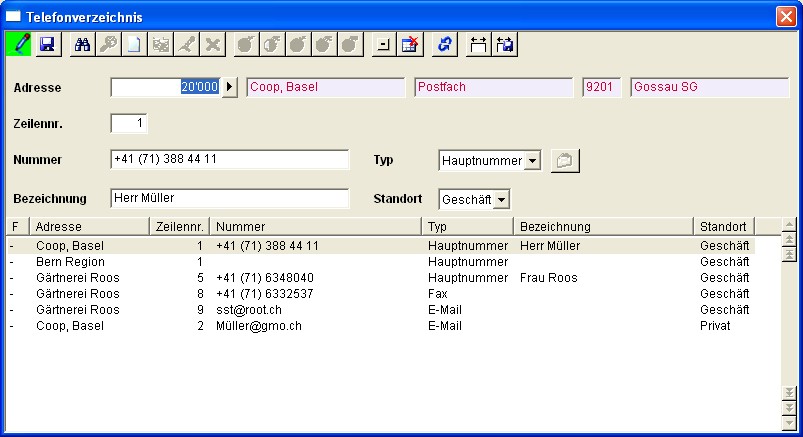Click the Bezeichnung field with Herr Müller
The width and height of the screenshot is (803, 437).
pyautogui.click(x=229, y=198)
